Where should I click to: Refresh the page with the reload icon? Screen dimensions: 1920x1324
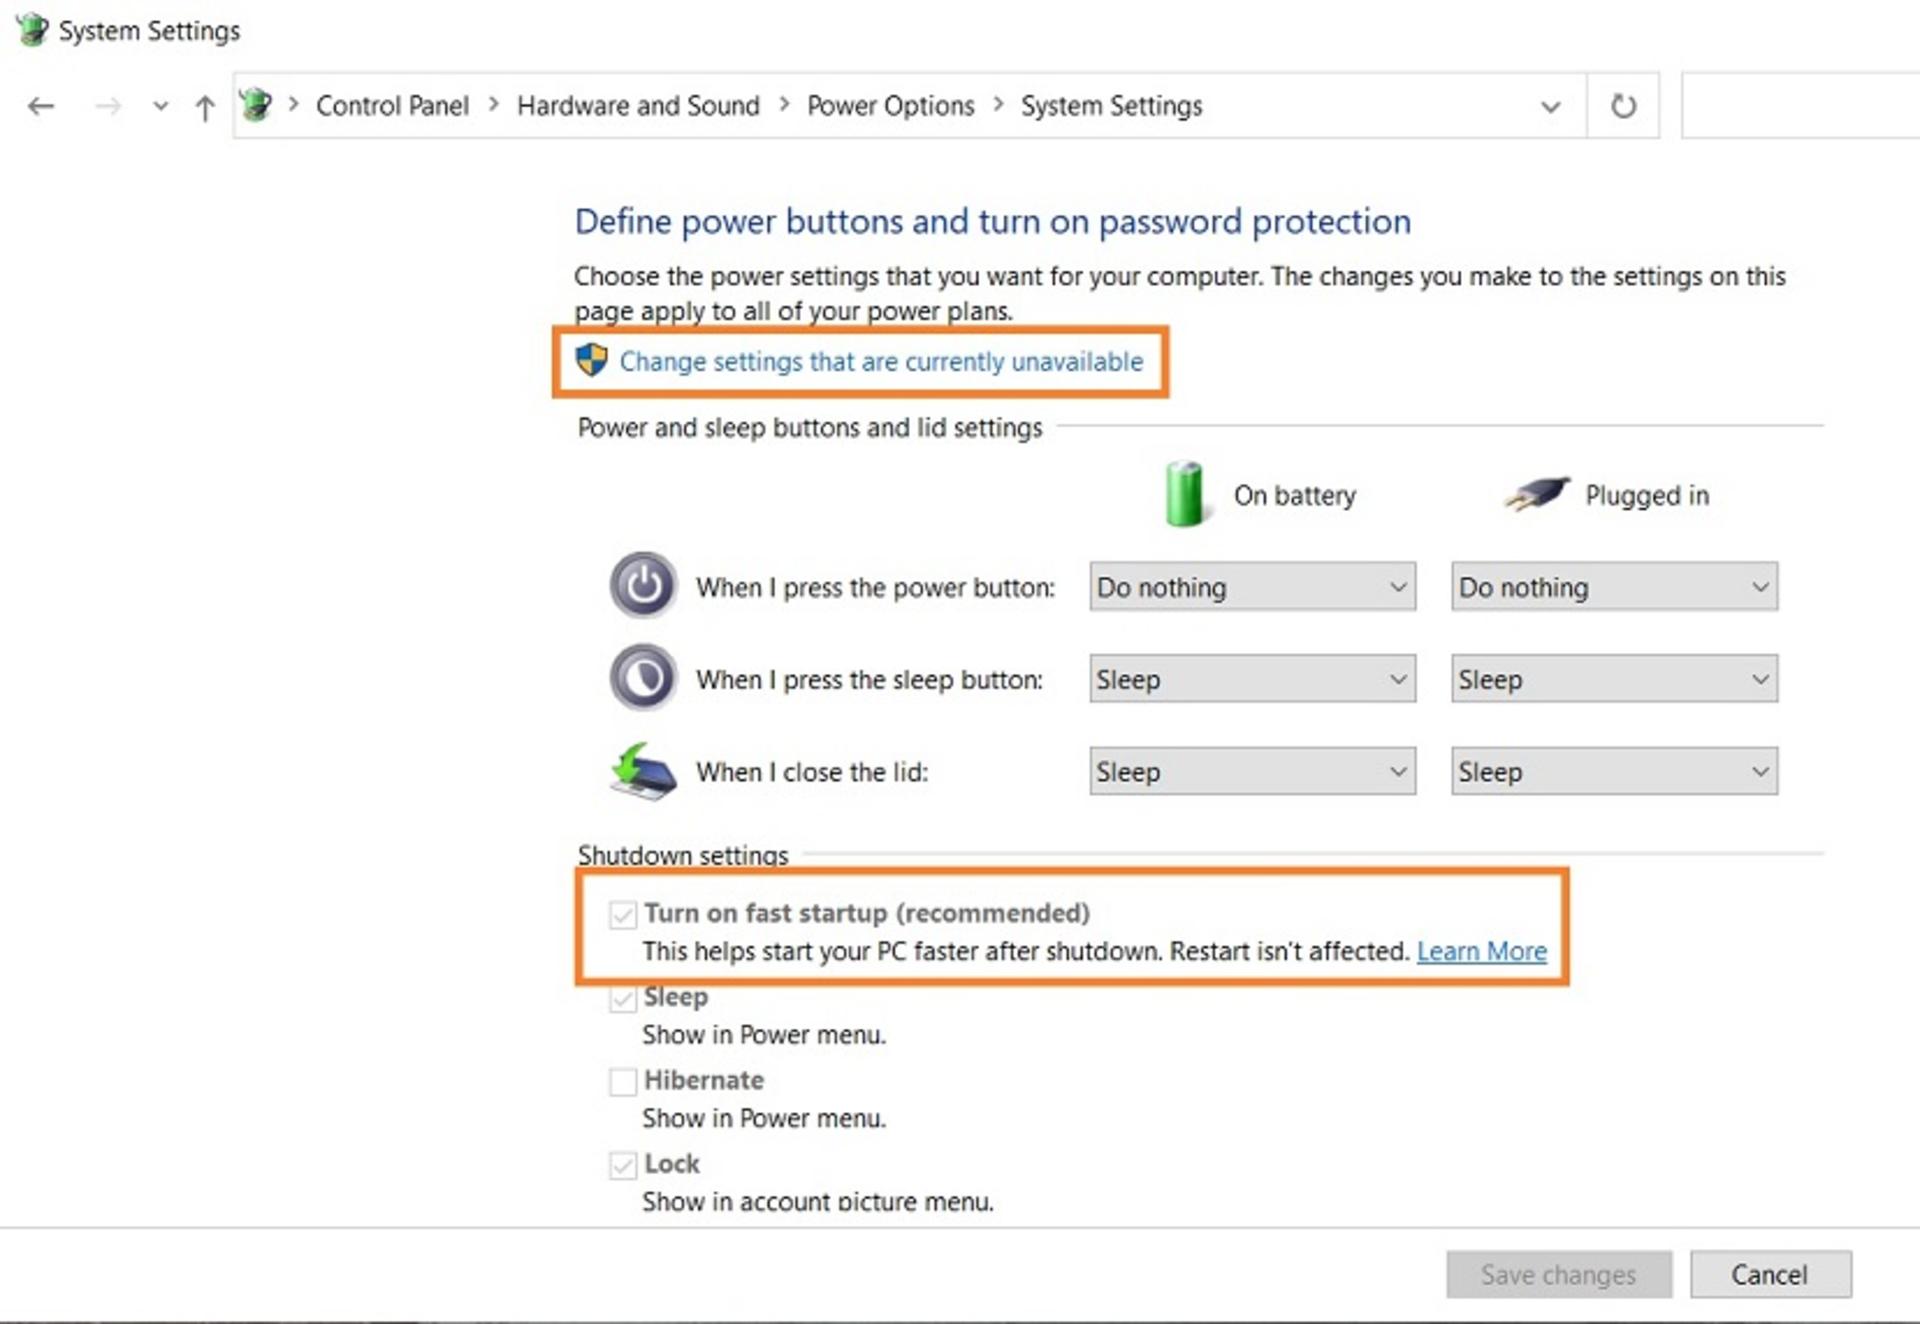click(1623, 106)
